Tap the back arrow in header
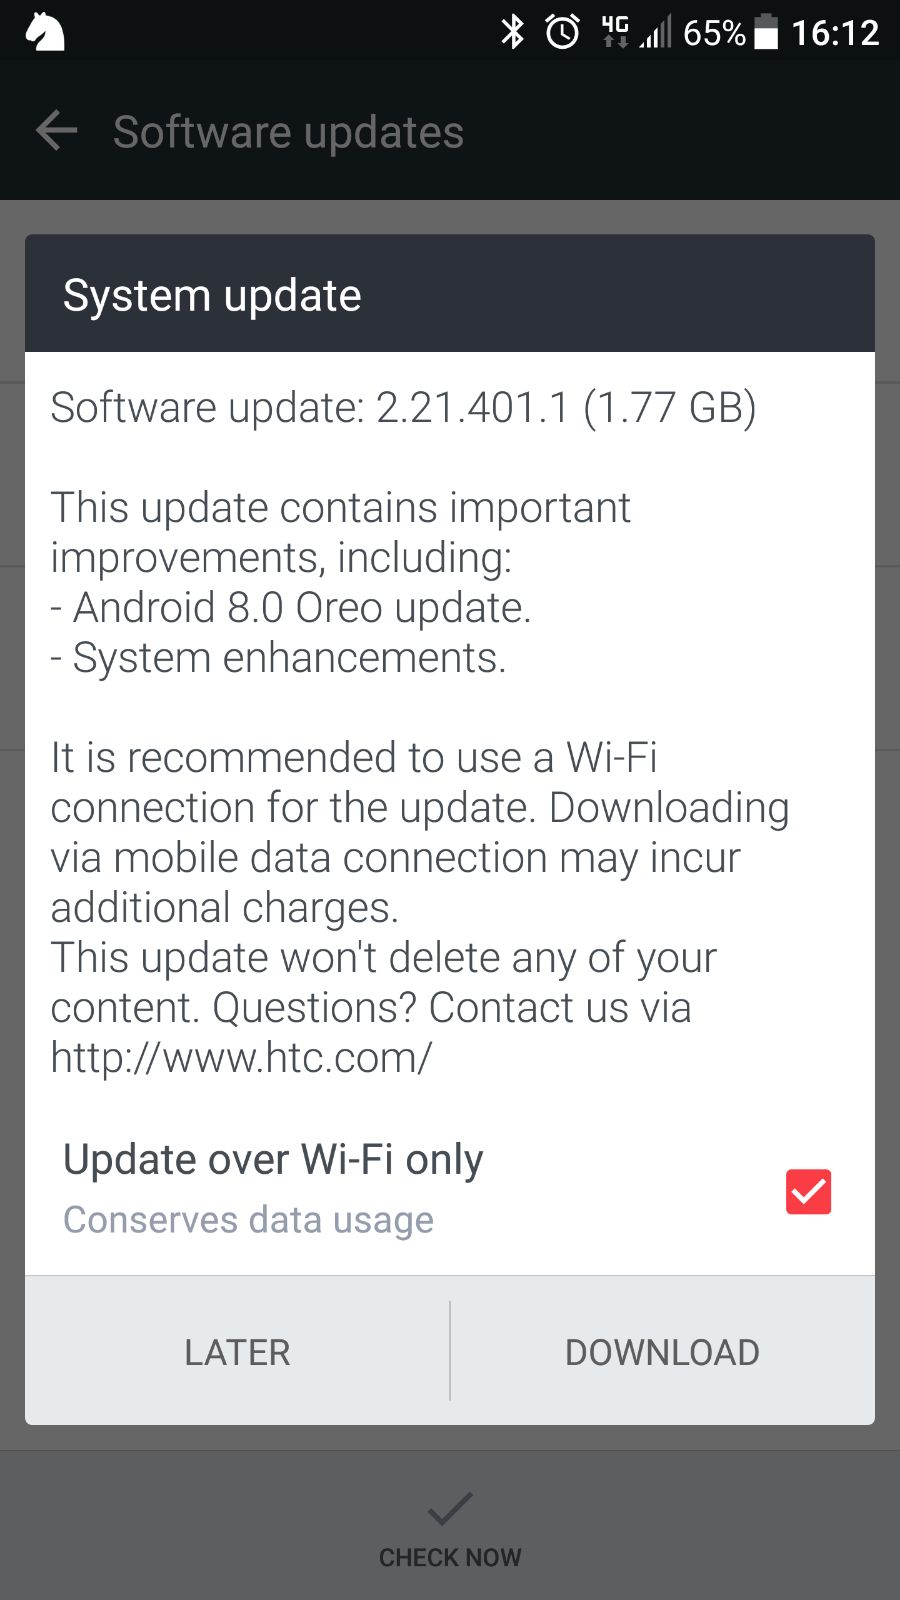Image resolution: width=900 pixels, height=1600 pixels. (x=57, y=131)
